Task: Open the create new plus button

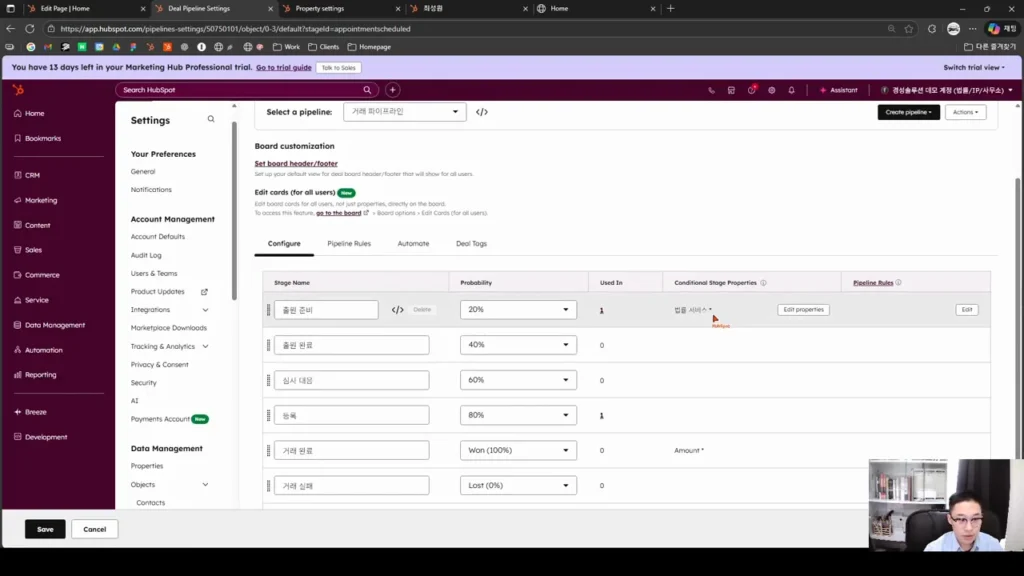Action: [392, 90]
